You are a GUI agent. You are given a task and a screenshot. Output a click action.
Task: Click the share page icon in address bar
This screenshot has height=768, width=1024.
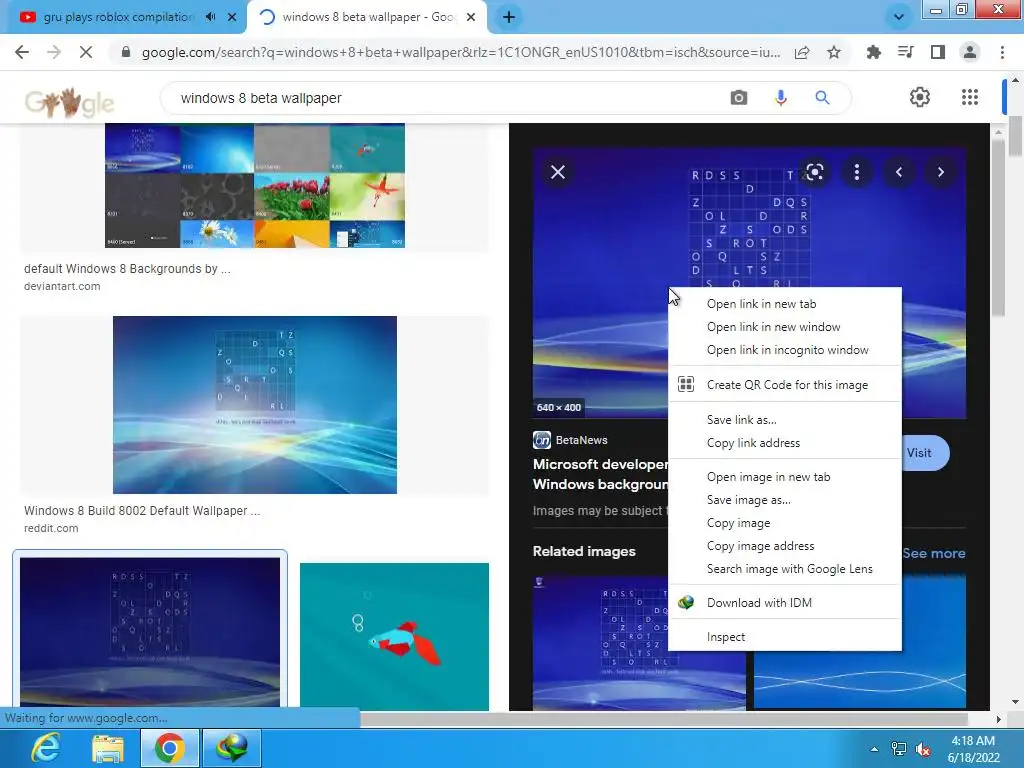click(x=802, y=52)
